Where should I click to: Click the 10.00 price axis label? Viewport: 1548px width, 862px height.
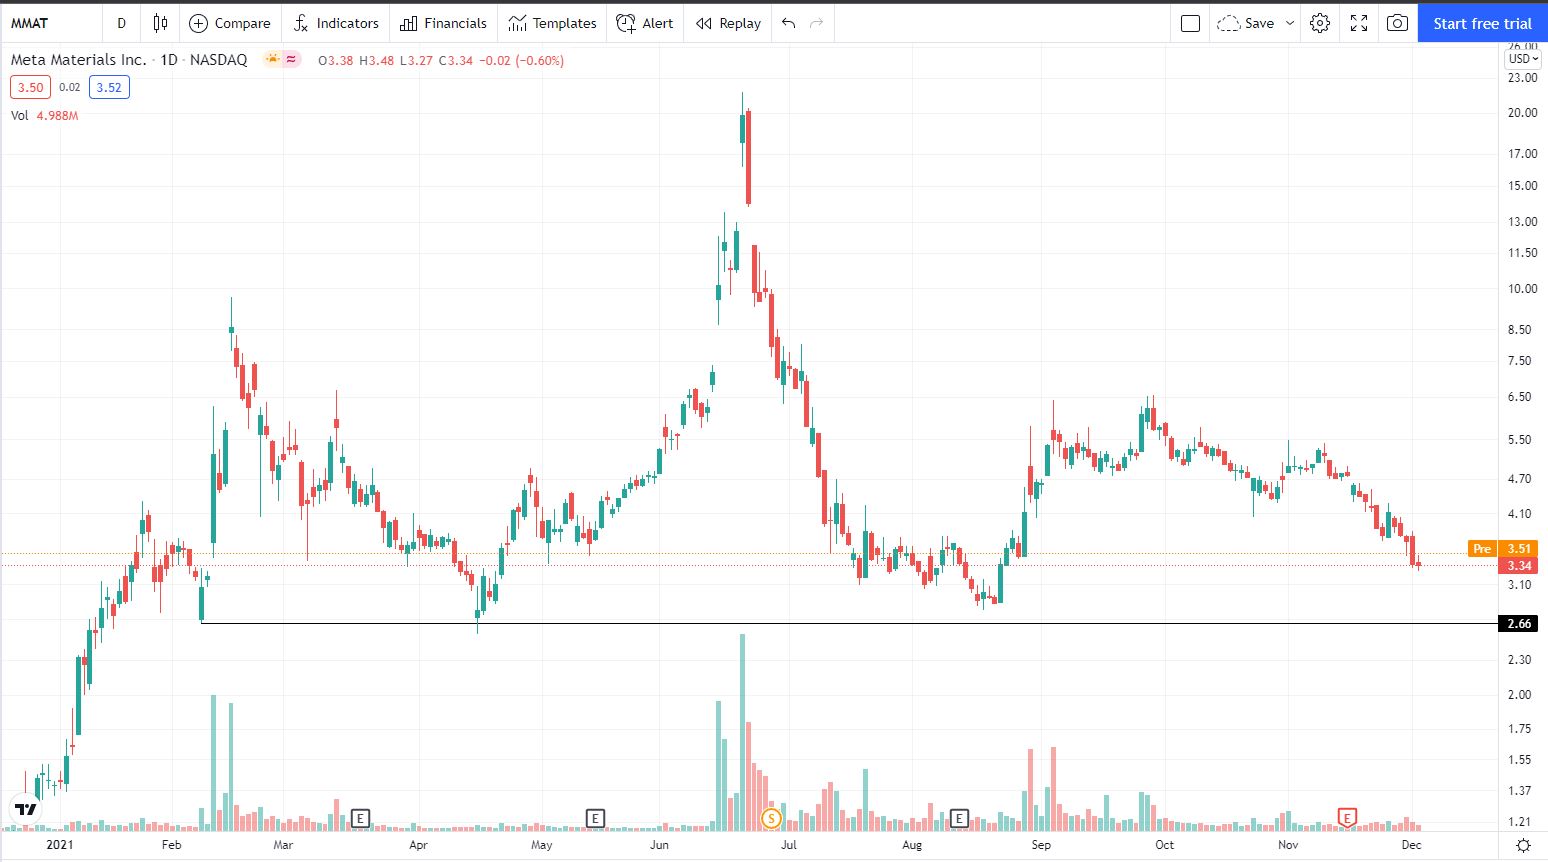click(1522, 289)
